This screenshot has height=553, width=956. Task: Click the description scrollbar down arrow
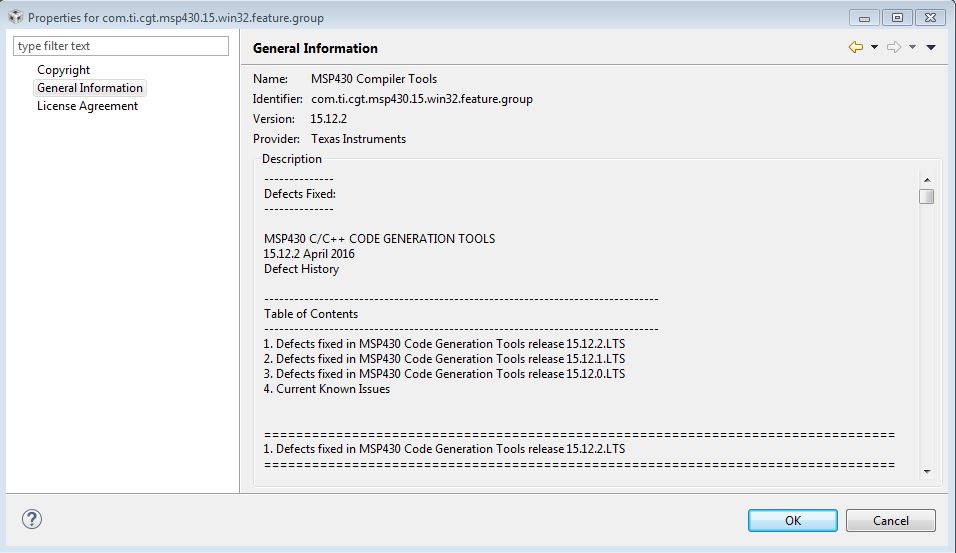pos(927,471)
